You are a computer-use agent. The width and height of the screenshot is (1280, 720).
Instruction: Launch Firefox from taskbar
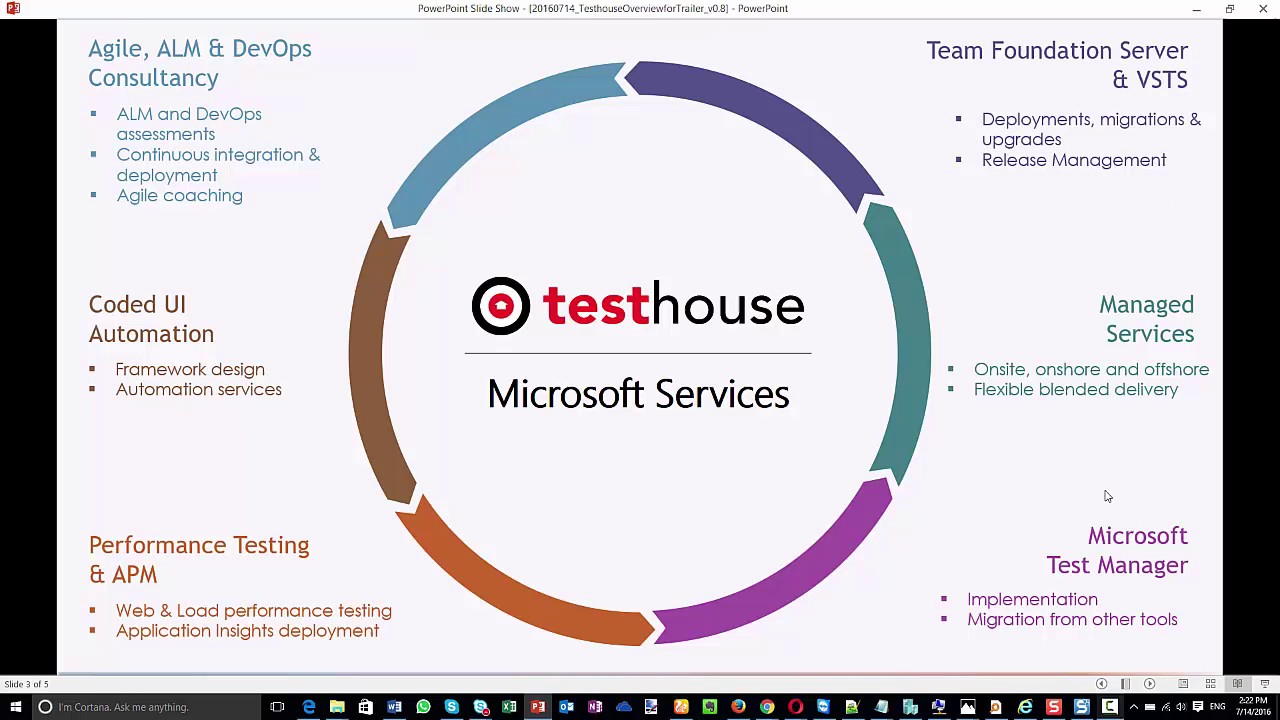(x=738, y=707)
